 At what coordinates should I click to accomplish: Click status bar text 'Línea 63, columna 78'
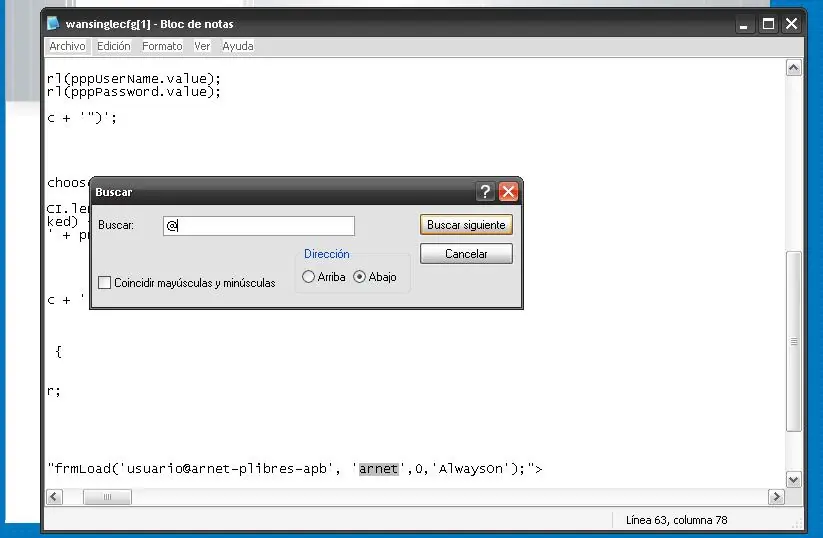pos(677,520)
